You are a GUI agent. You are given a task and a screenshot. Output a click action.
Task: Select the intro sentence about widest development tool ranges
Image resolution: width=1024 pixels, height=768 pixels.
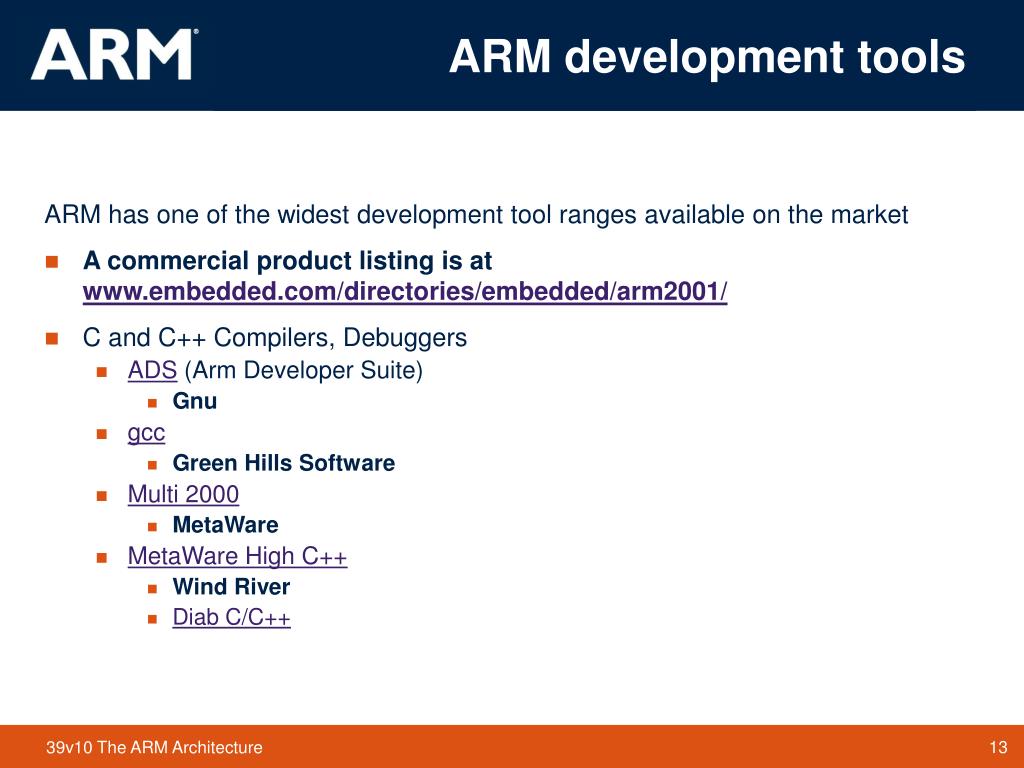(477, 215)
